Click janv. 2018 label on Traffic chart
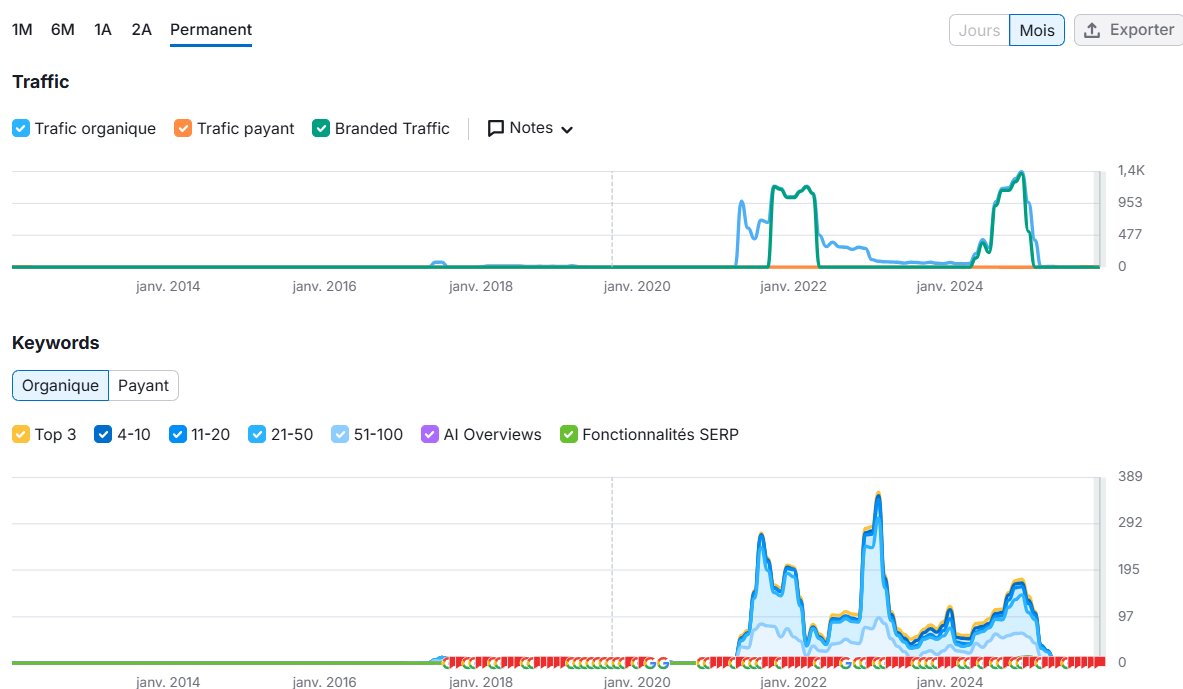 [481, 287]
